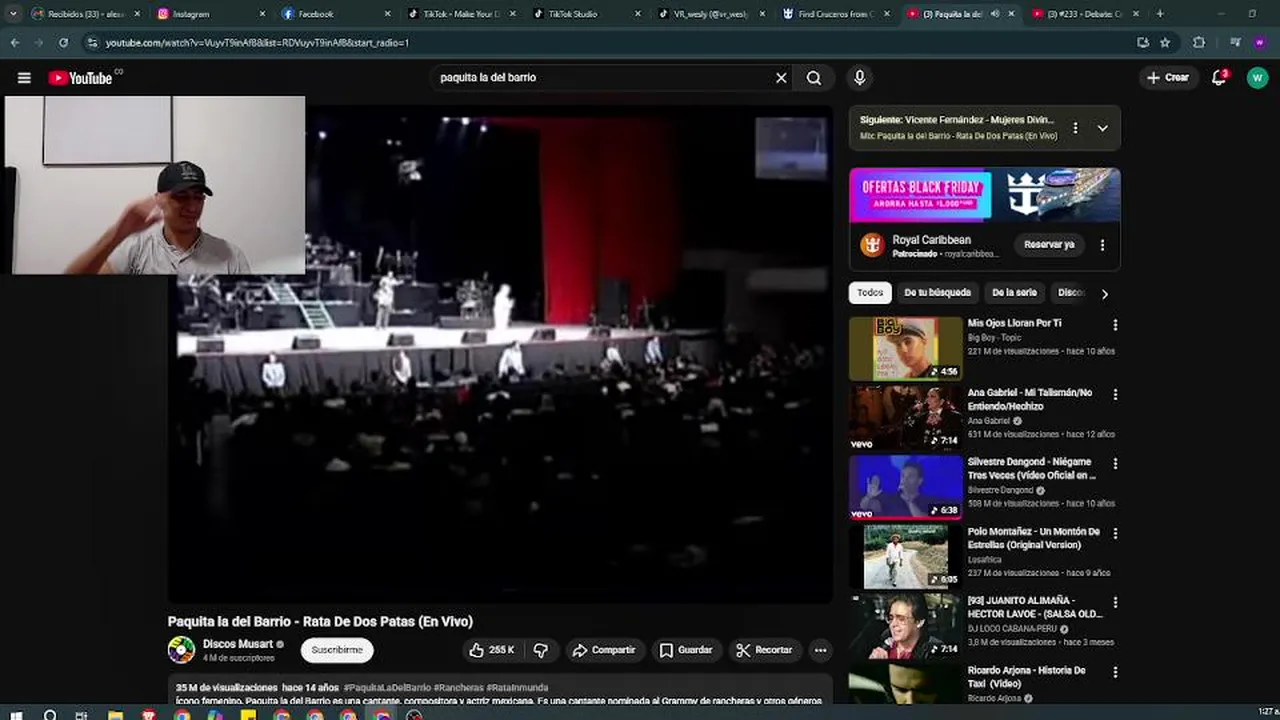Expand the playlist panel chevron
The width and height of the screenshot is (1280, 720).
click(1103, 128)
